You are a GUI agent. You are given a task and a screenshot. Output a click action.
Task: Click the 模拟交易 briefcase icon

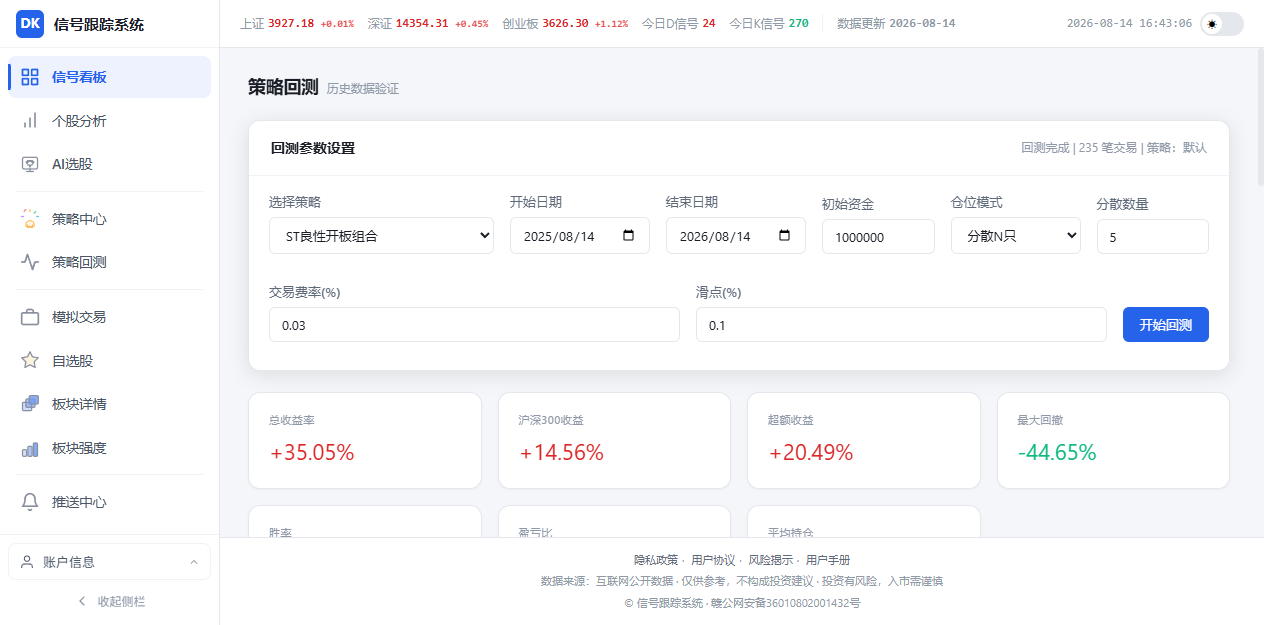[x=30, y=317]
